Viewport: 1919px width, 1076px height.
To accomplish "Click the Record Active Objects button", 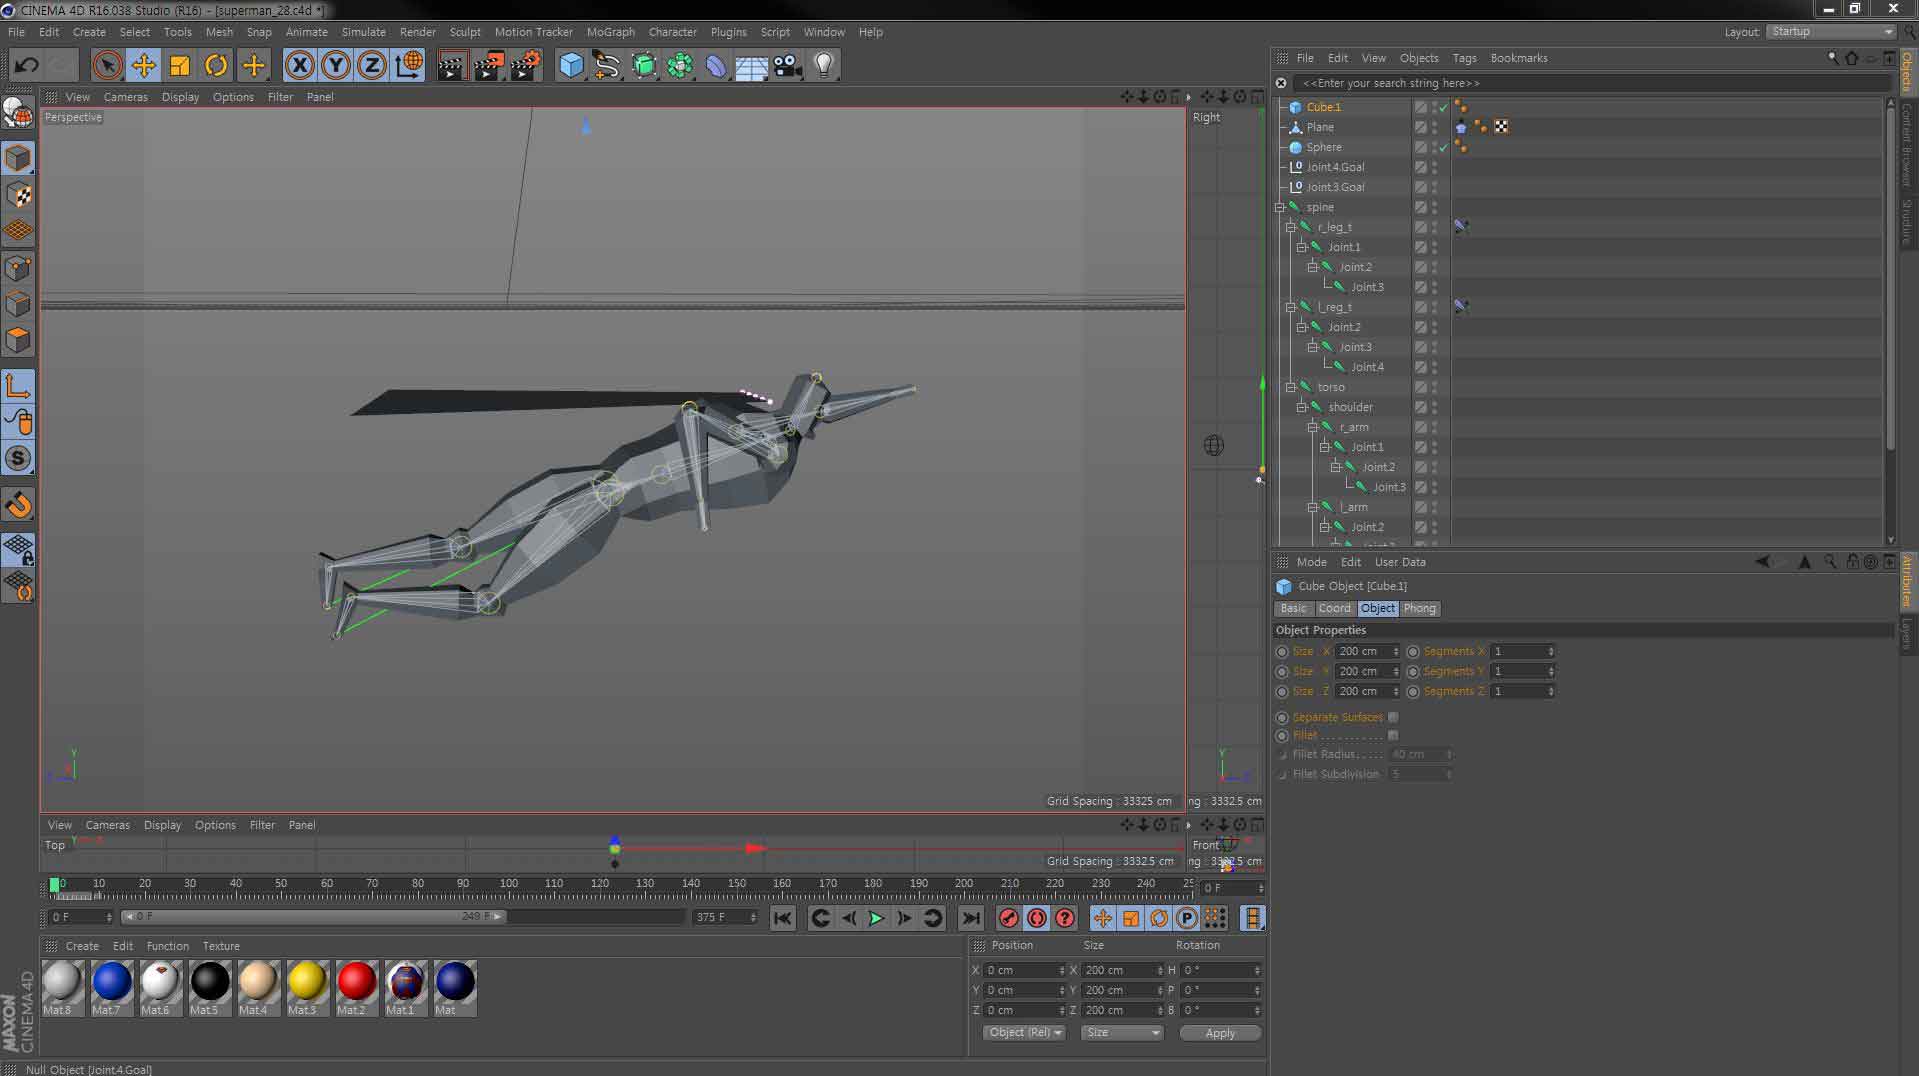I will (1009, 918).
